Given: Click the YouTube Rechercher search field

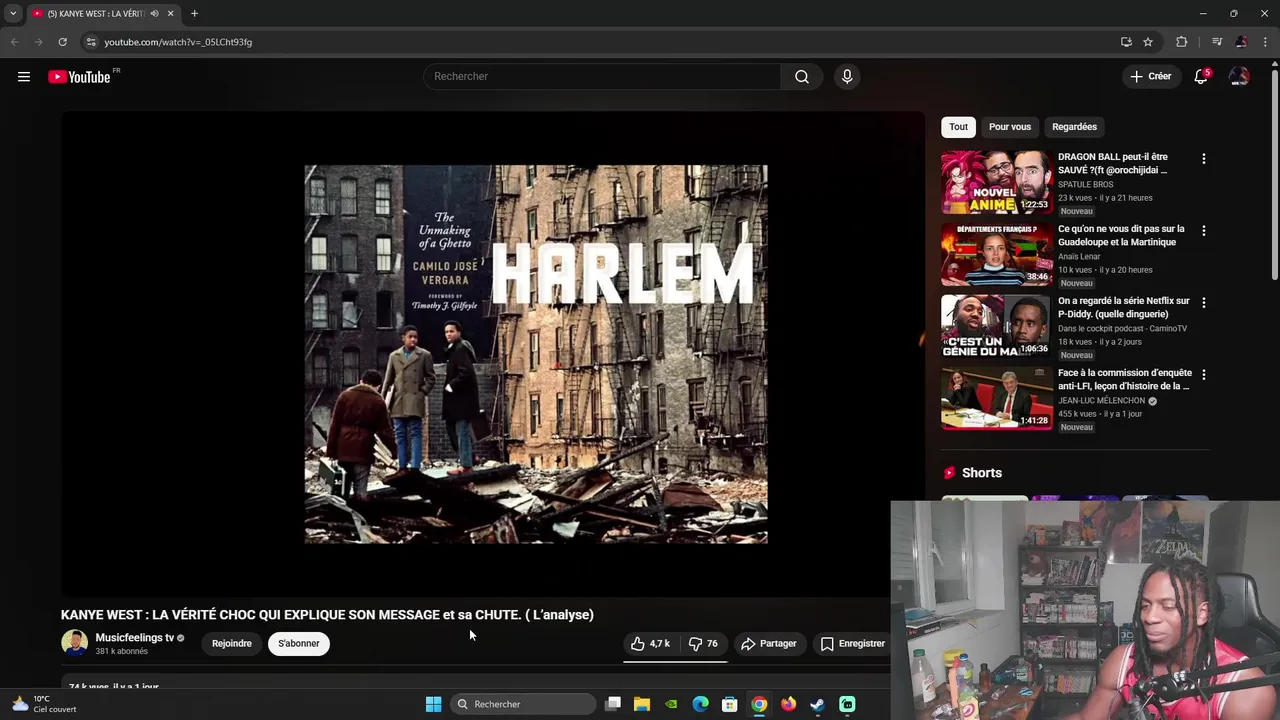Looking at the screenshot, I should click(x=602, y=77).
